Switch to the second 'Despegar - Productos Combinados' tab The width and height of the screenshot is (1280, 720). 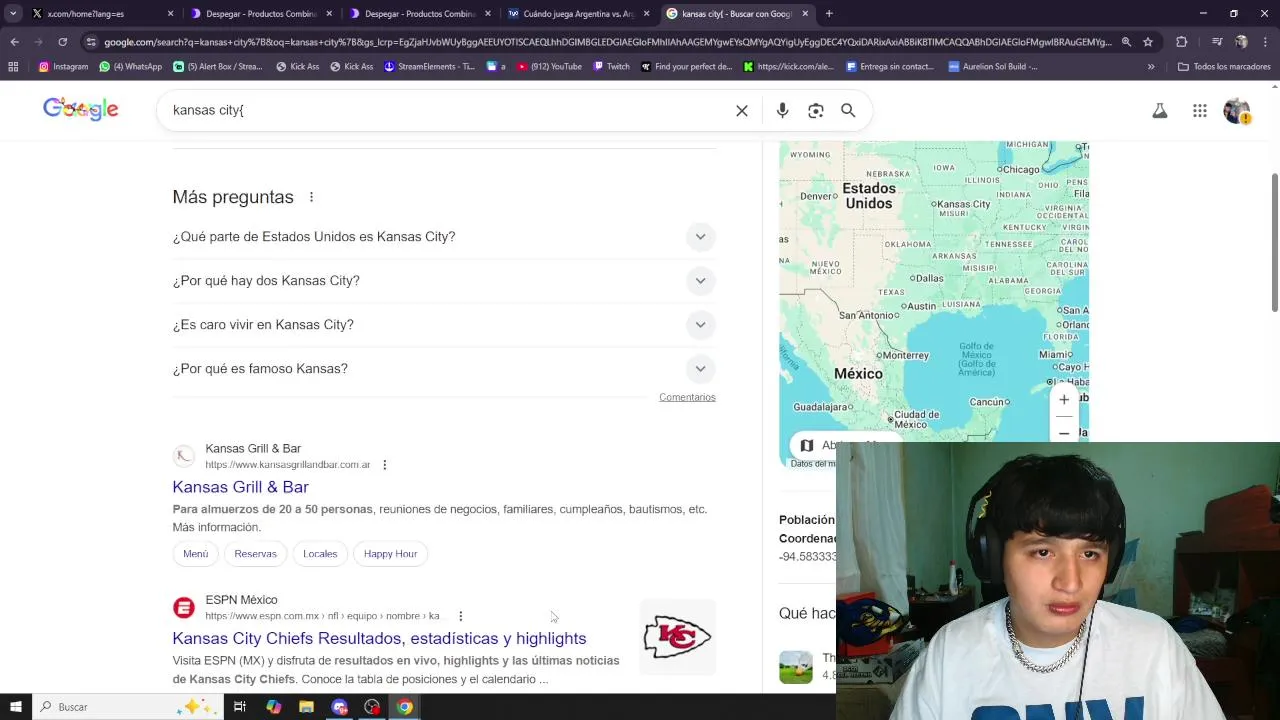(421, 14)
